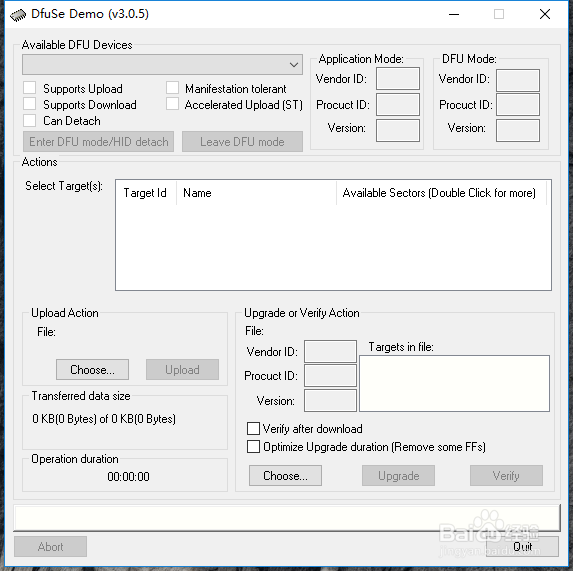Click the Name column header
Screen dimensions: 573x571
[256, 193]
